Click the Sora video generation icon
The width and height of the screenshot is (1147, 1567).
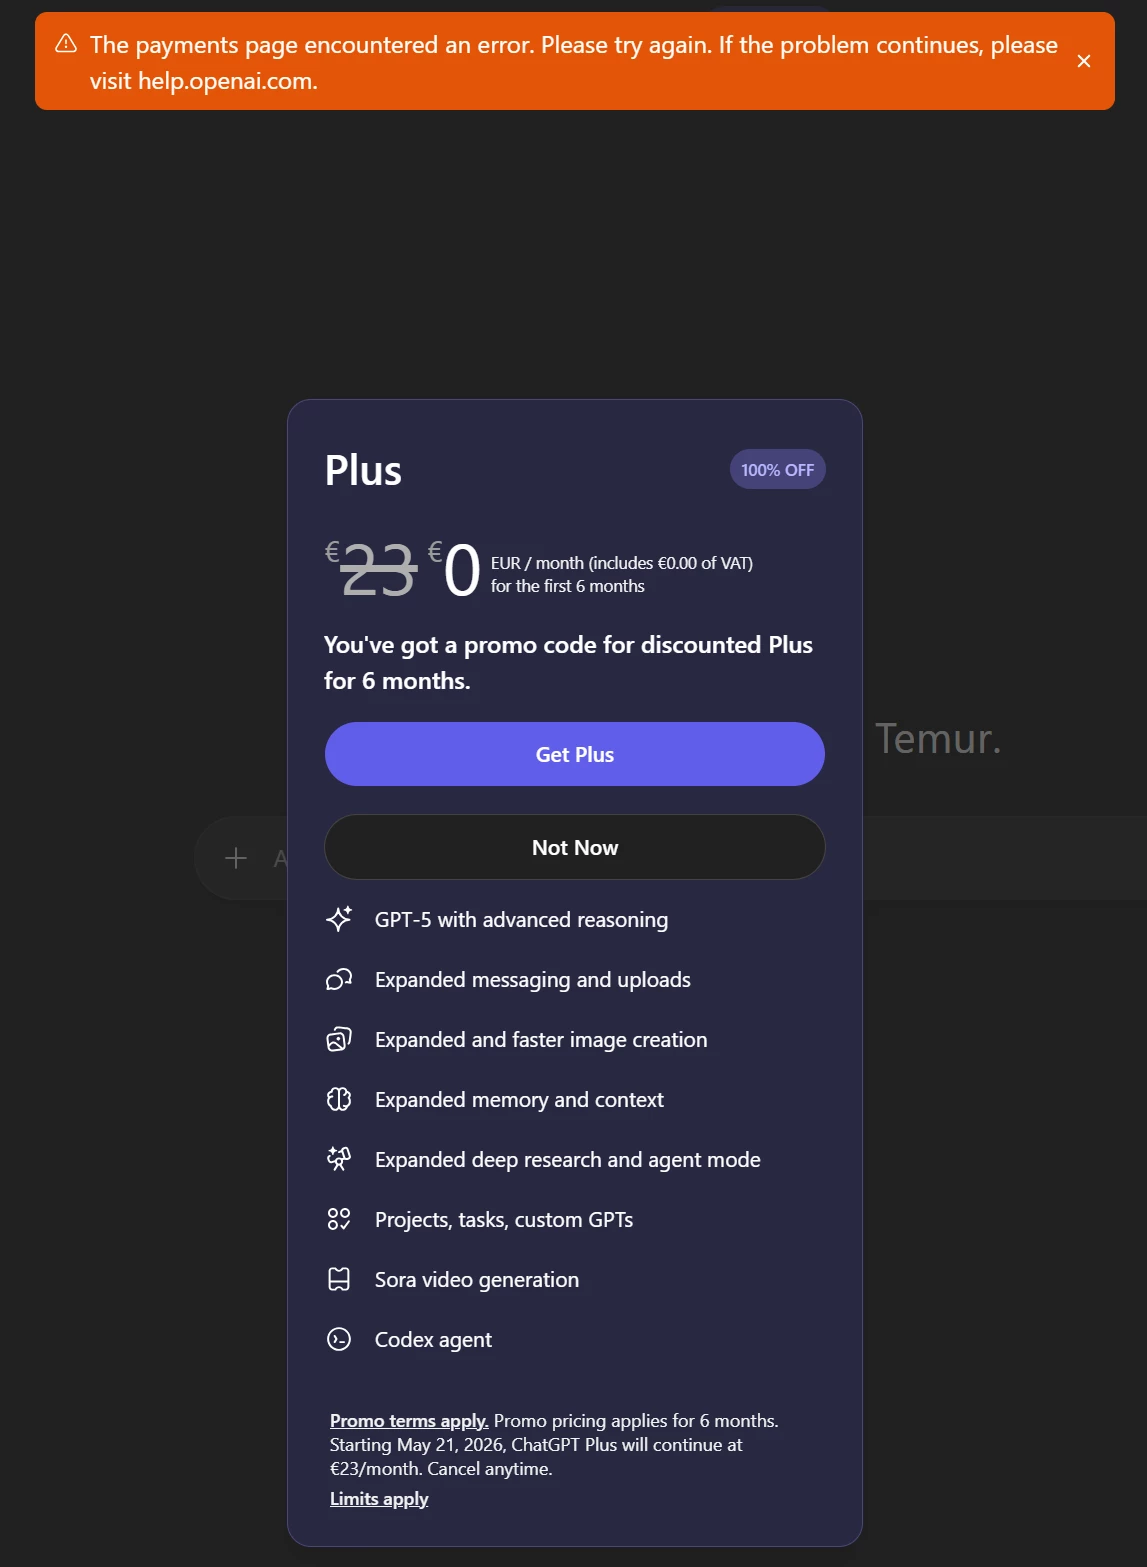pos(339,1279)
